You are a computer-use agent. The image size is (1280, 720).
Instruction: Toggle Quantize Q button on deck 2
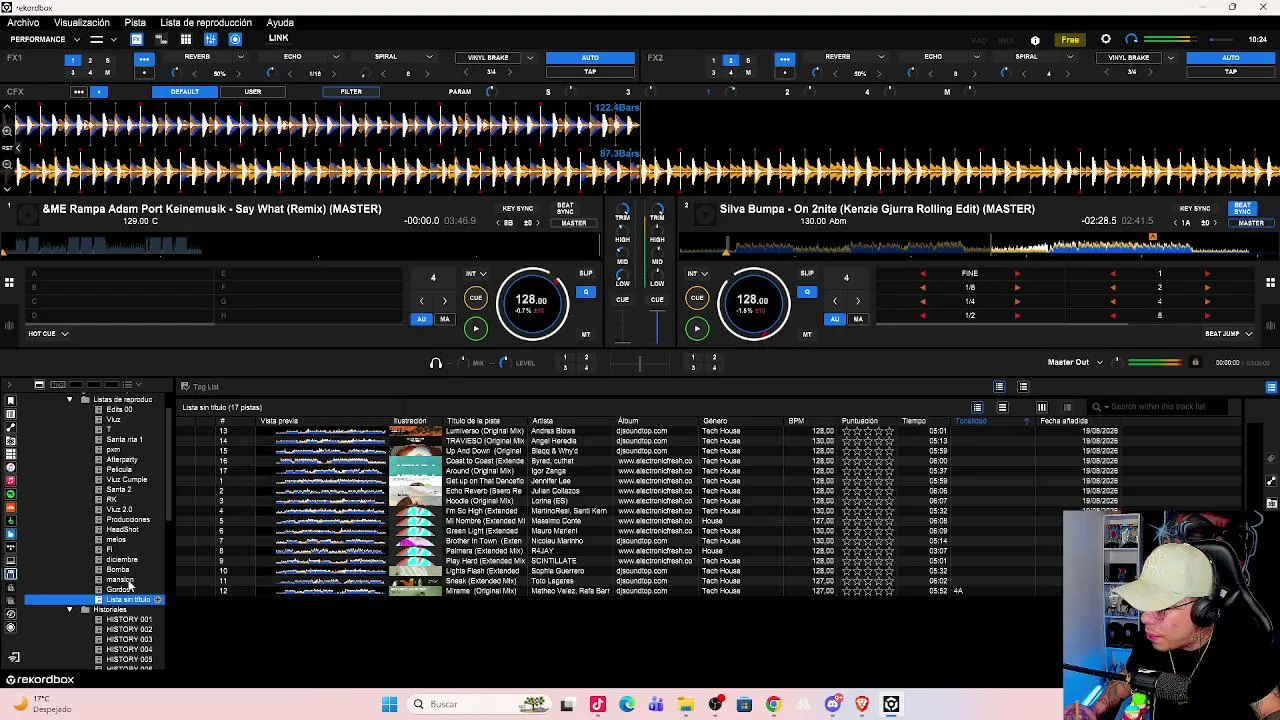pos(807,292)
